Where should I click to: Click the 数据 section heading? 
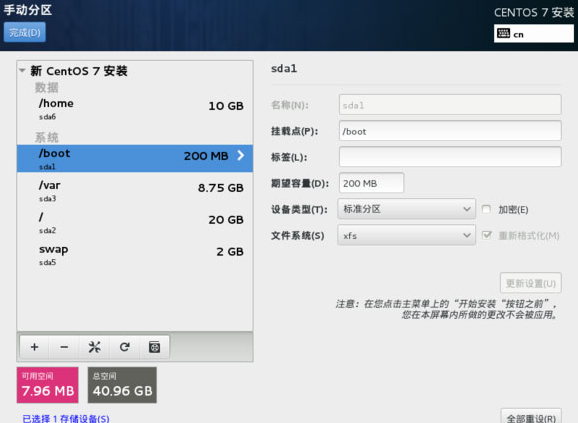(x=47, y=87)
